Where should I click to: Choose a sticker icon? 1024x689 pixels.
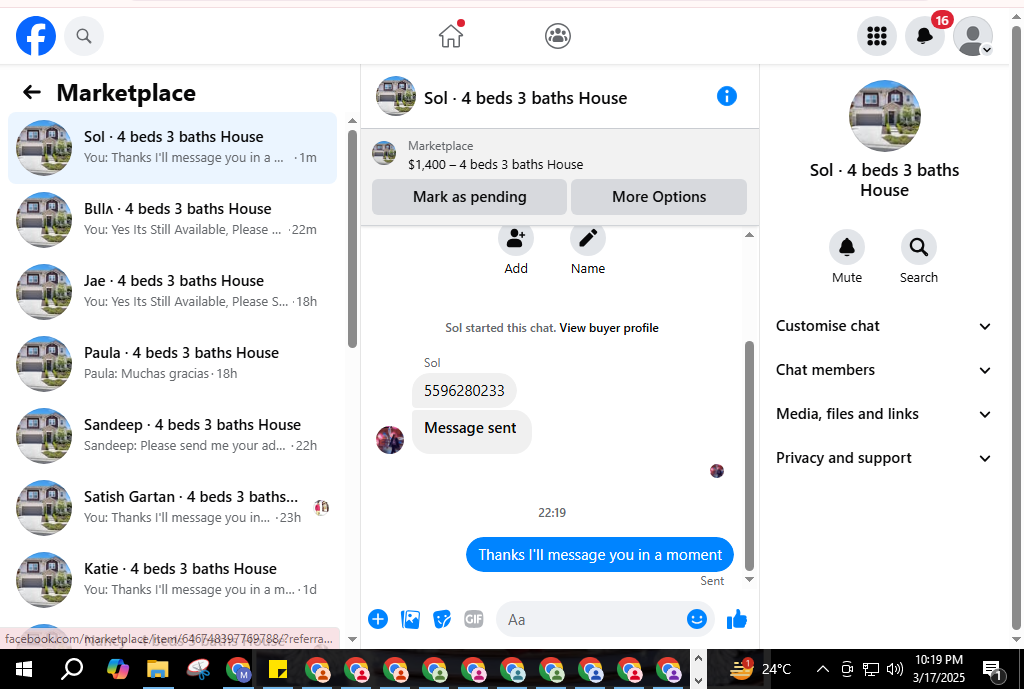(442, 619)
